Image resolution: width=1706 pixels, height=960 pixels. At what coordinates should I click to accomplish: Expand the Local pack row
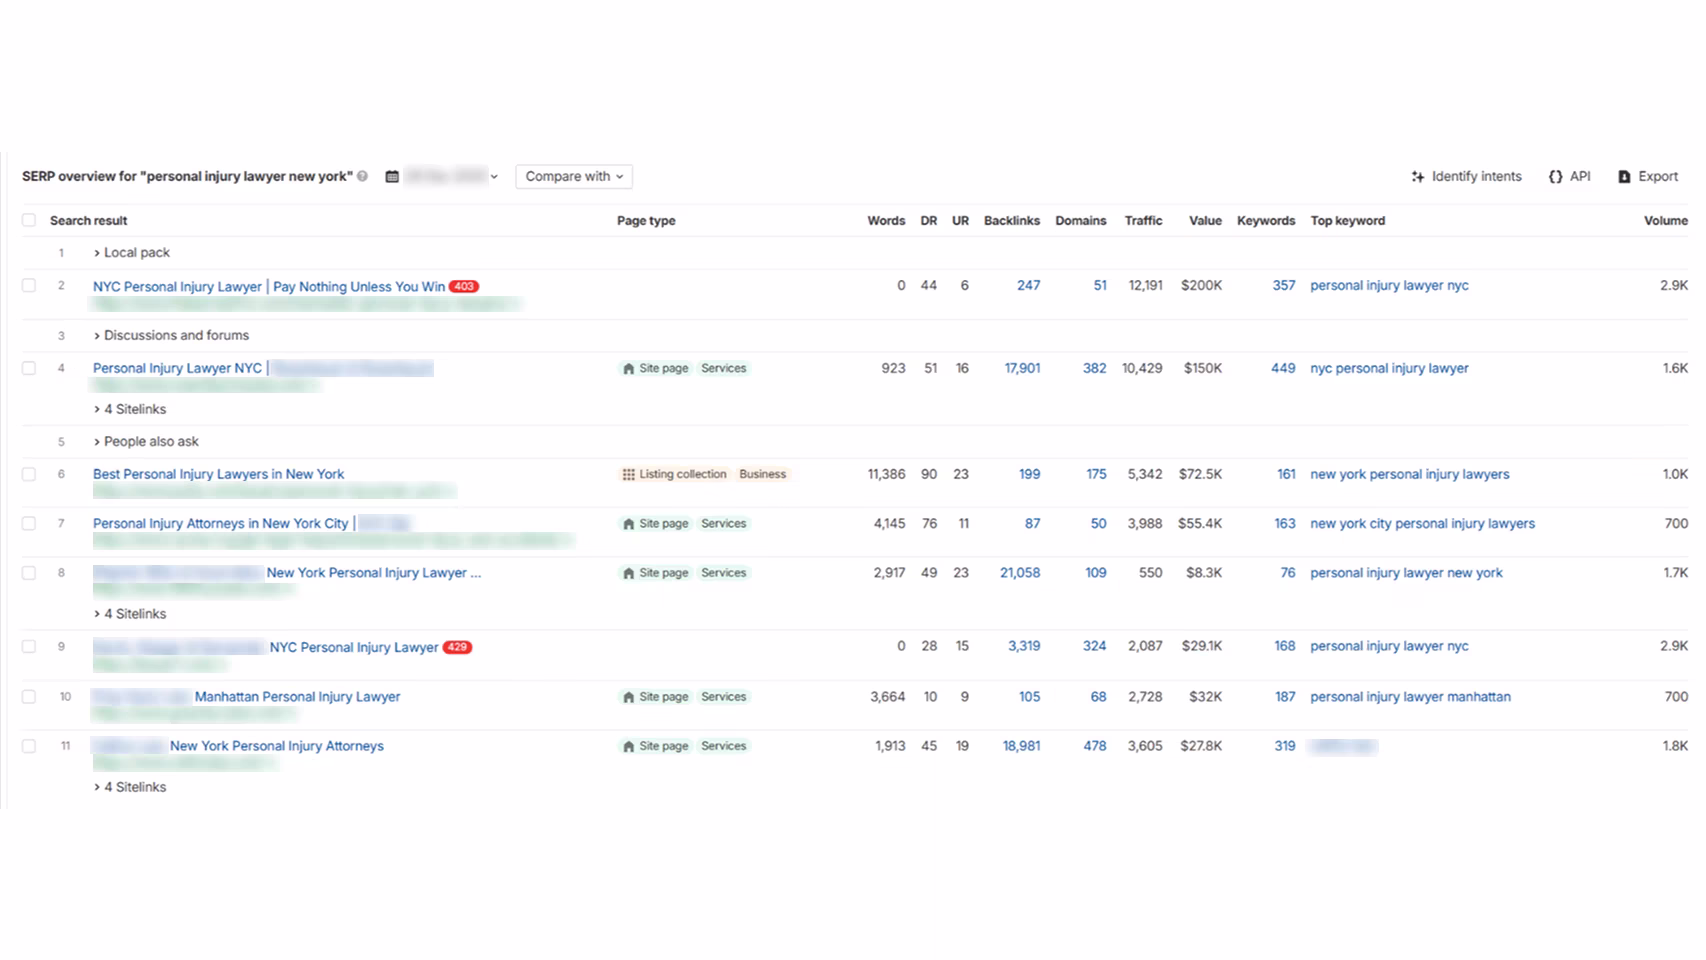coord(132,253)
